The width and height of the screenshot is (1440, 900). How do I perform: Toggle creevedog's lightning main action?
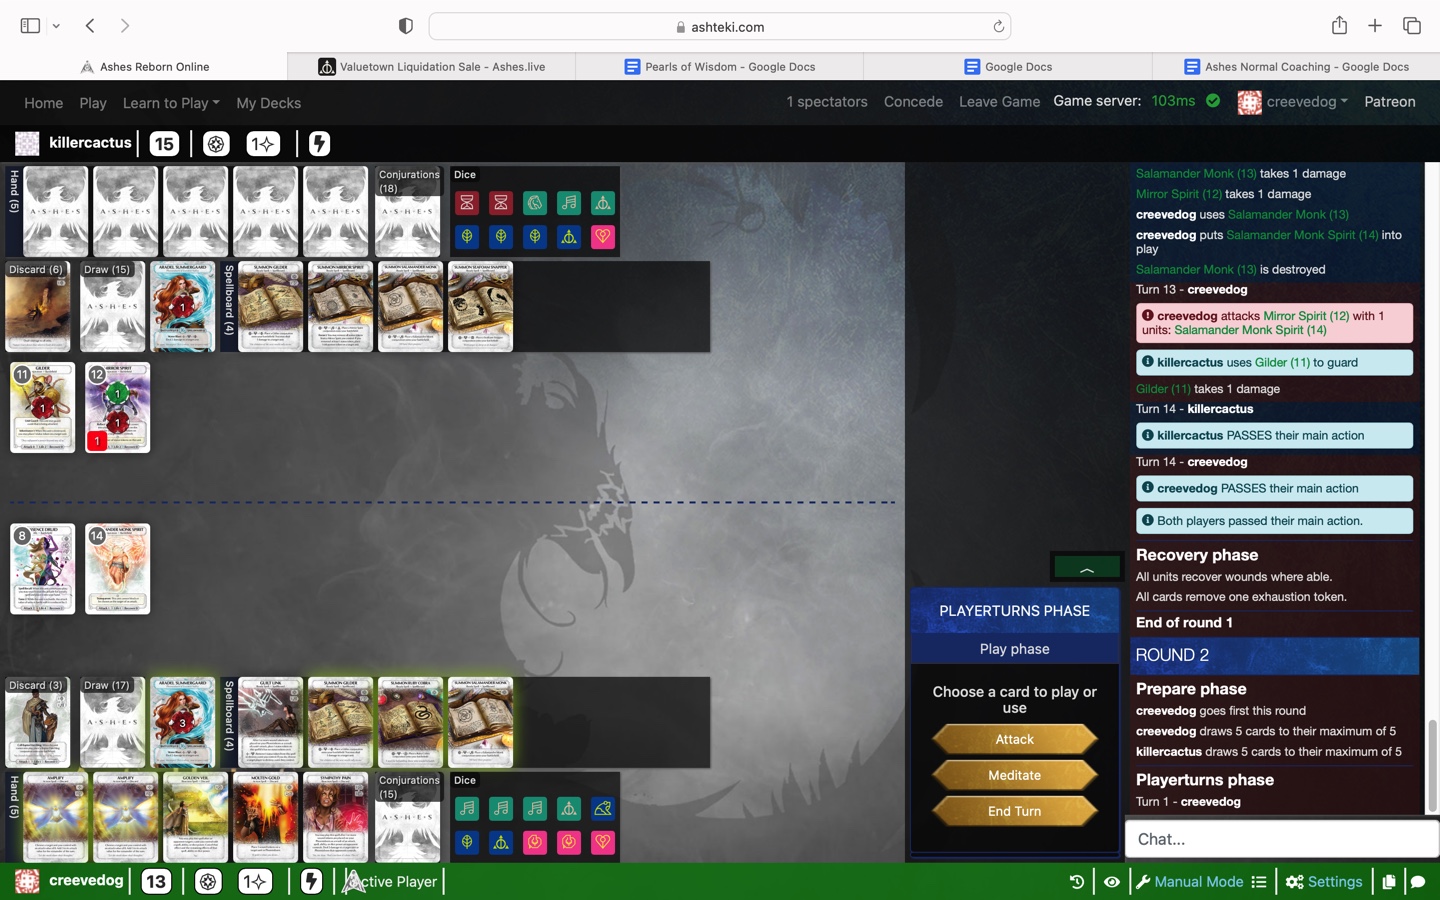pos(311,881)
